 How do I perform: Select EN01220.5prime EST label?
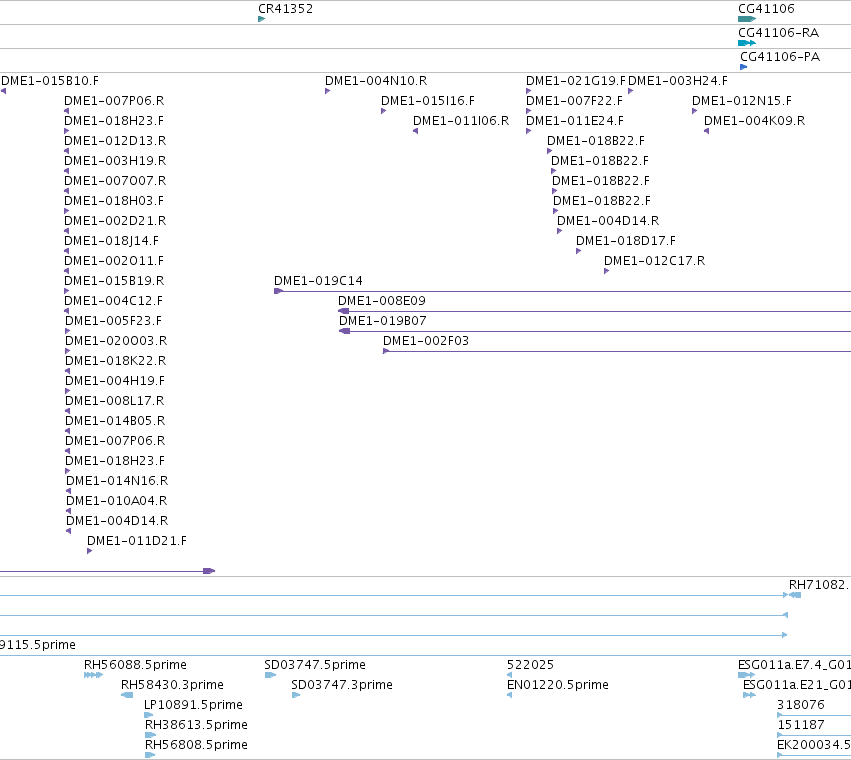click(557, 685)
